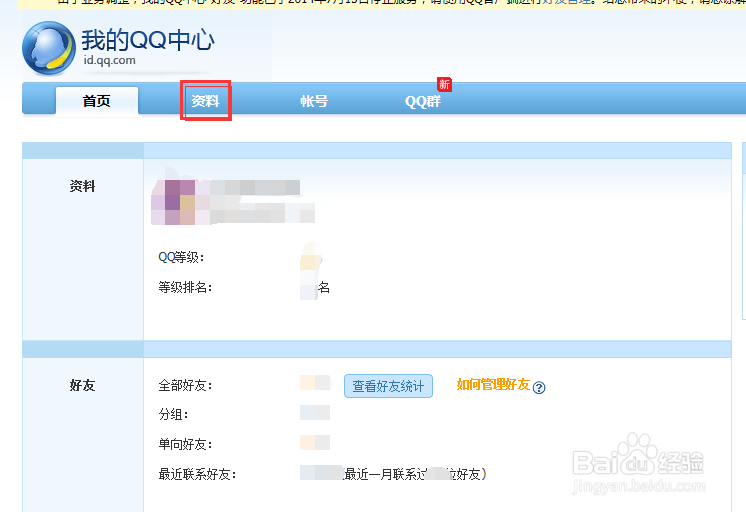Image resolution: width=746 pixels, height=512 pixels.
Task: Click the question mark help icon
Action: (x=539, y=388)
